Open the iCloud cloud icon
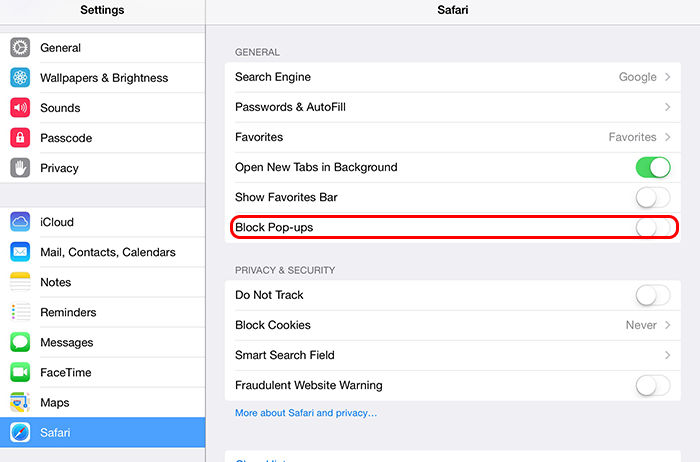The image size is (700, 462). point(20,222)
